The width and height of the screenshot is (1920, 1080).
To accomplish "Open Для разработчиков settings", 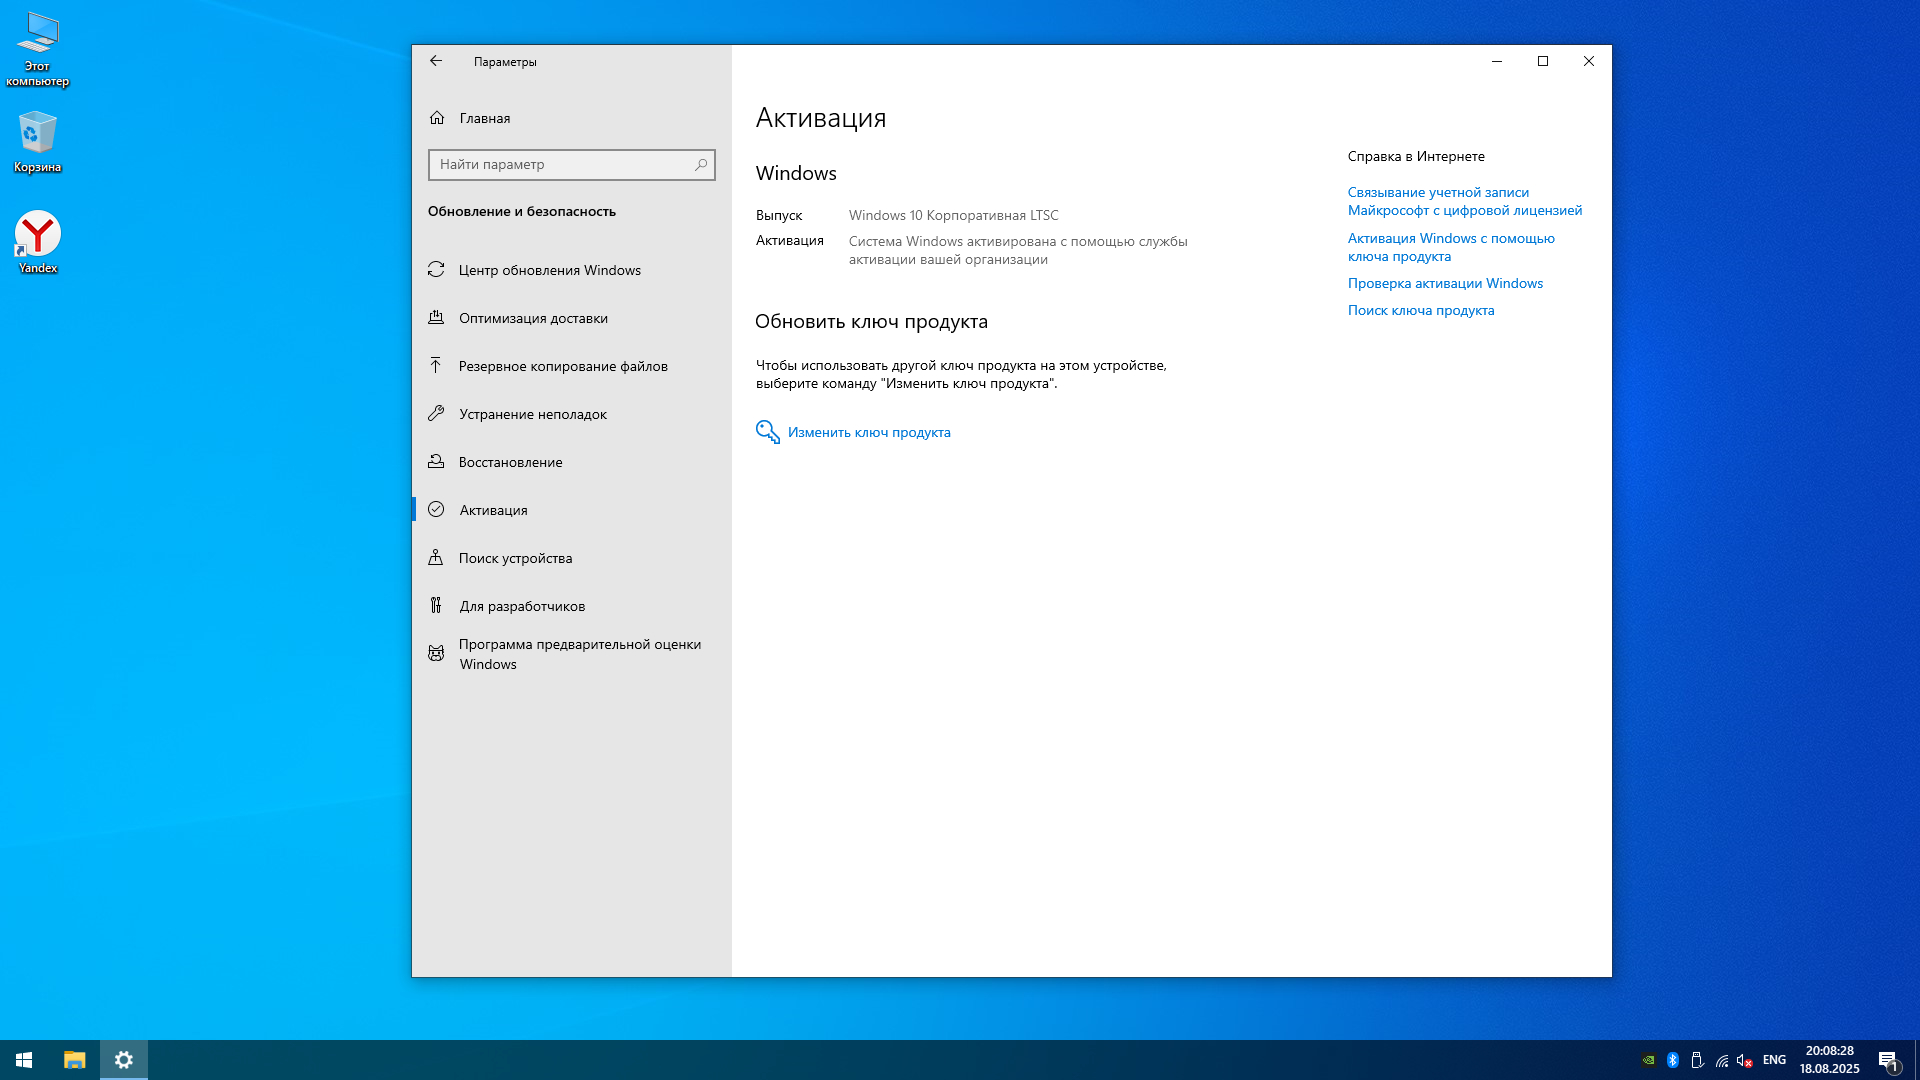I will 522,606.
